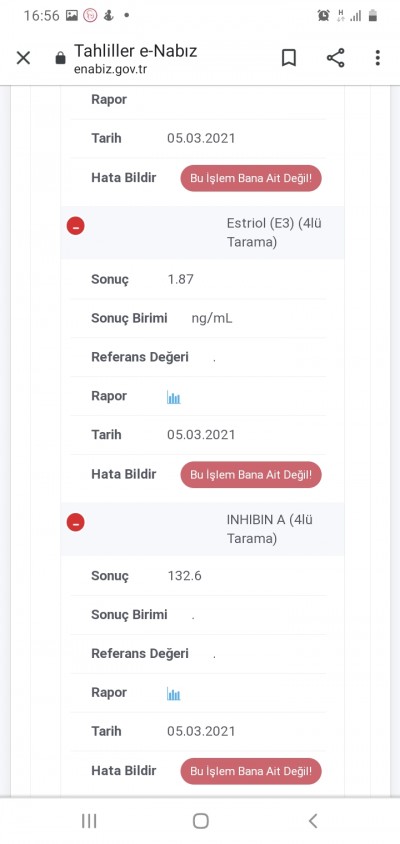The width and height of the screenshot is (400, 844).
Task: Tap the lock icon beside enabiz.gov.tr
Action: [x=61, y=58]
